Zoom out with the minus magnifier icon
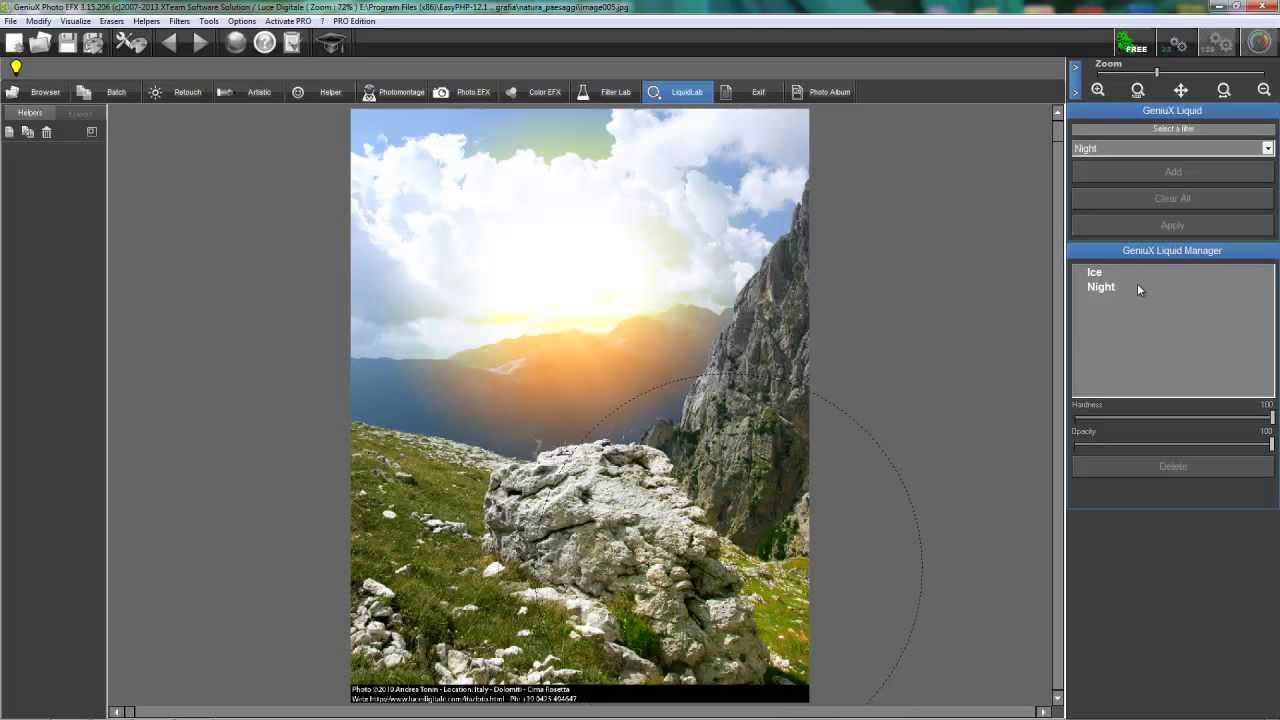This screenshot has height=720, width=1280. [1264, 90]
